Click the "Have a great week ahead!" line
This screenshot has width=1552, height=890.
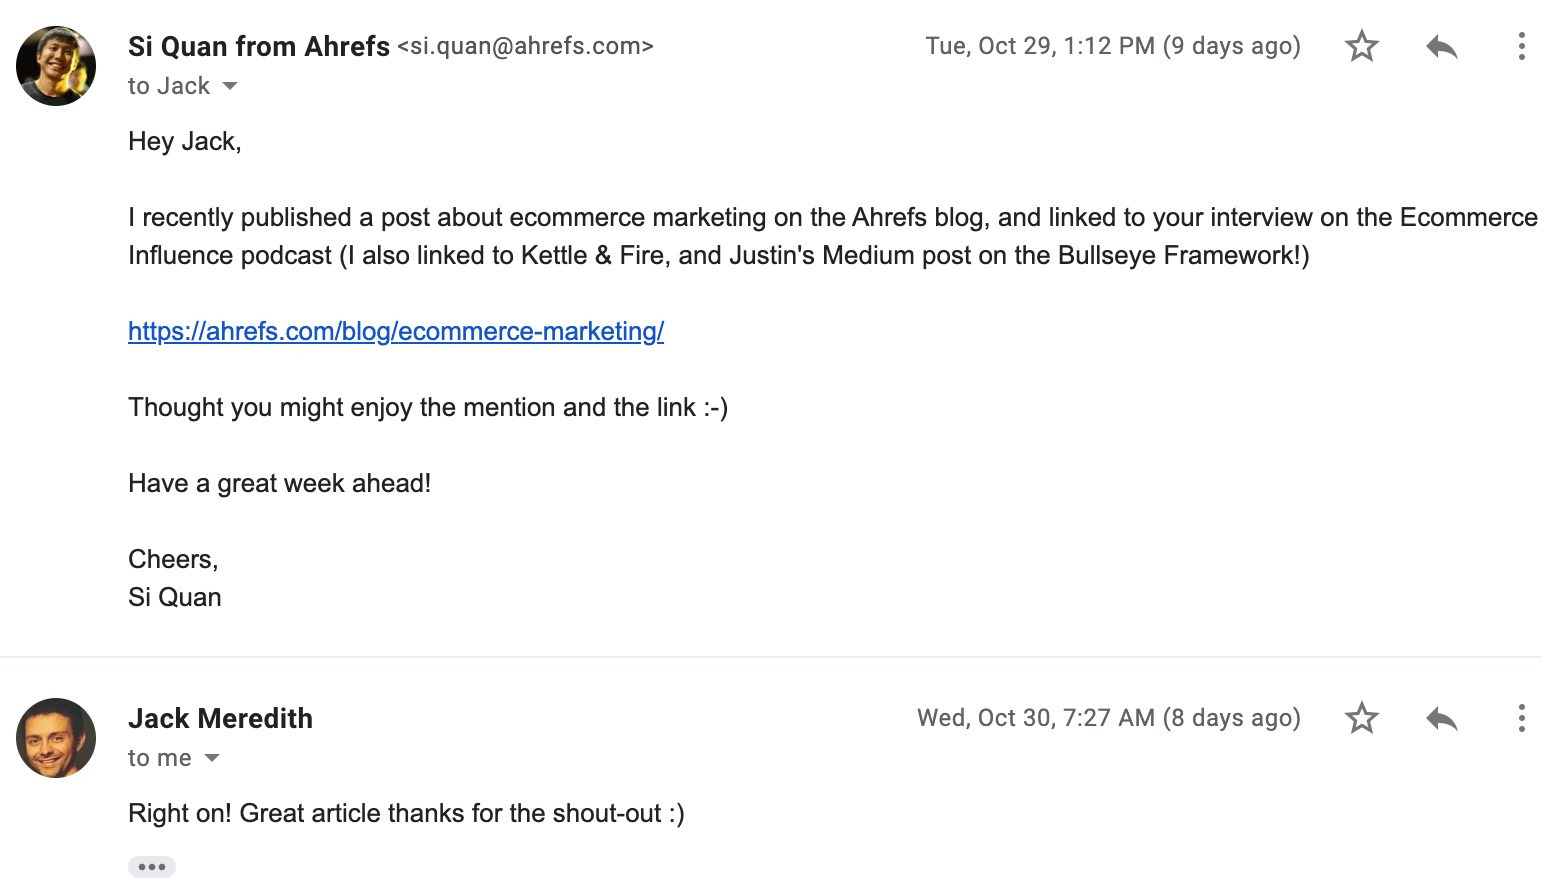(279, 483)
